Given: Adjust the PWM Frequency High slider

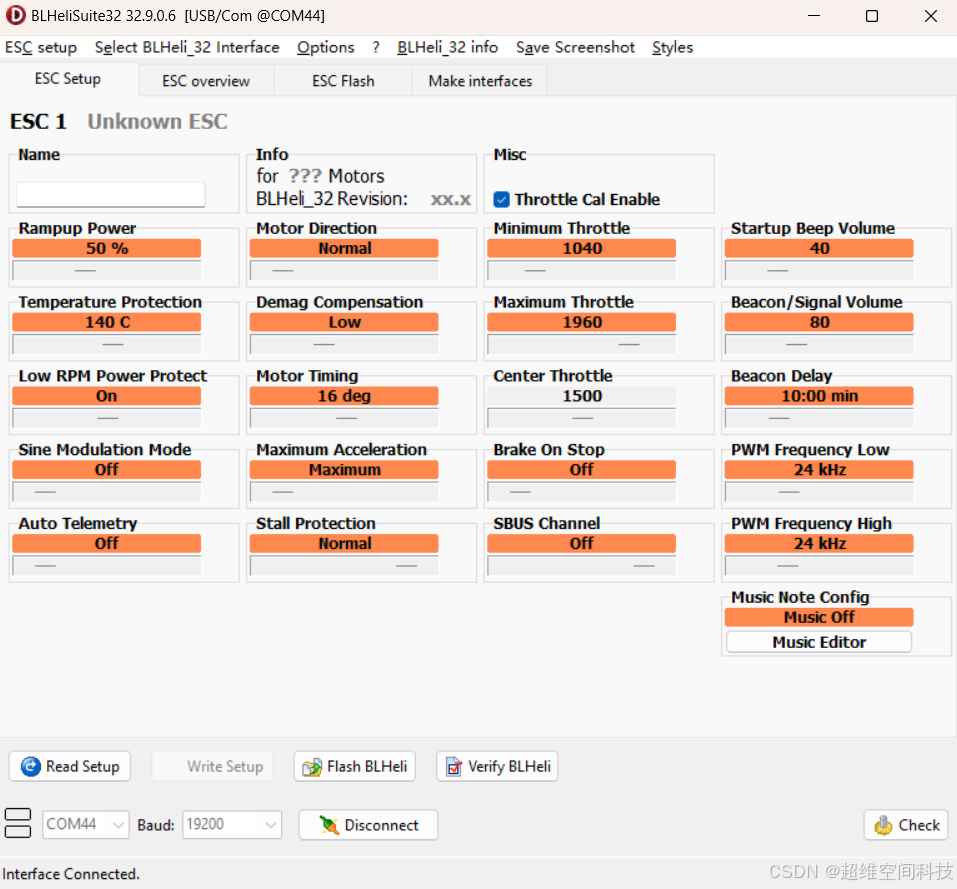Looking at the screenshot, I should [x=818, y=566].
